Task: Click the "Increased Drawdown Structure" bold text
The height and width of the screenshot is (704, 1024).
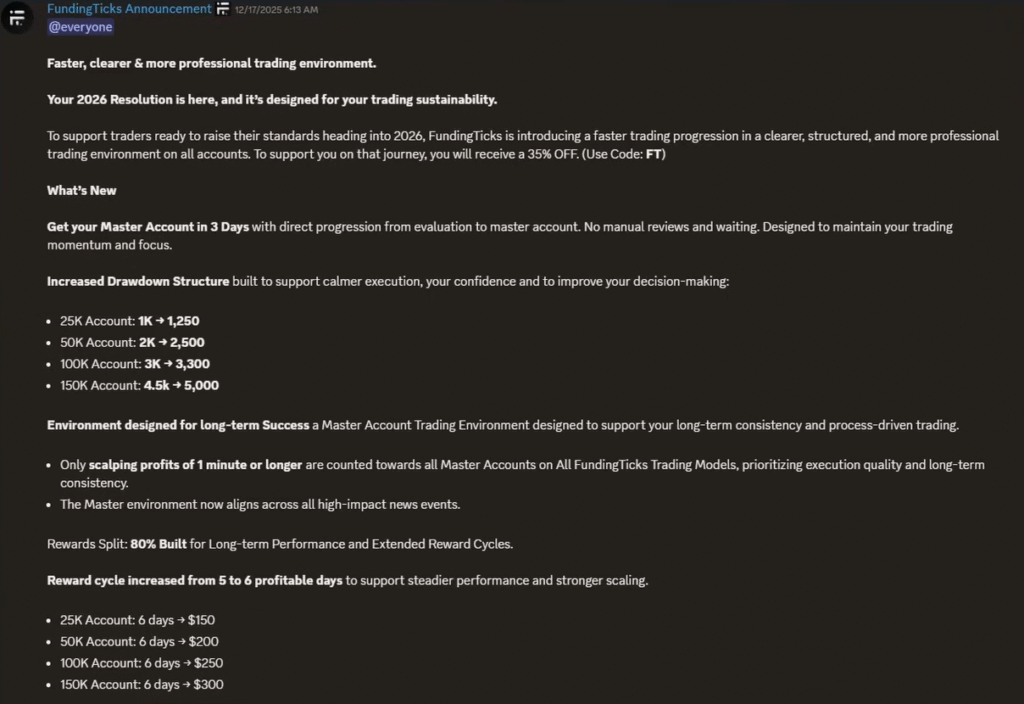Action: (138, 281)
